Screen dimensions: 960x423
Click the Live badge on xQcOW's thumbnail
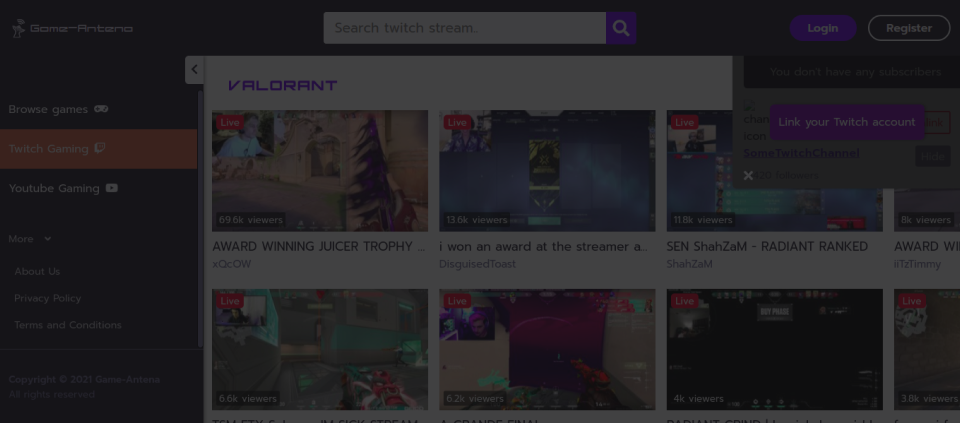(x=230, y=122)
